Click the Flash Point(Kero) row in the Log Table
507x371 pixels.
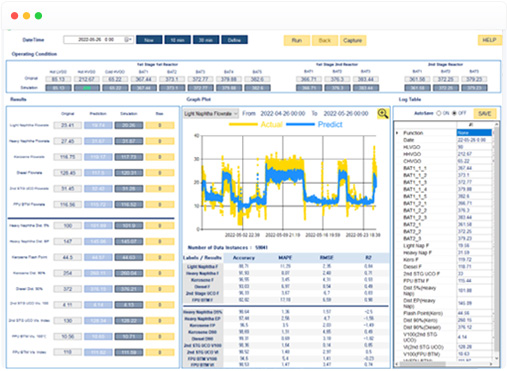[444, 313]
